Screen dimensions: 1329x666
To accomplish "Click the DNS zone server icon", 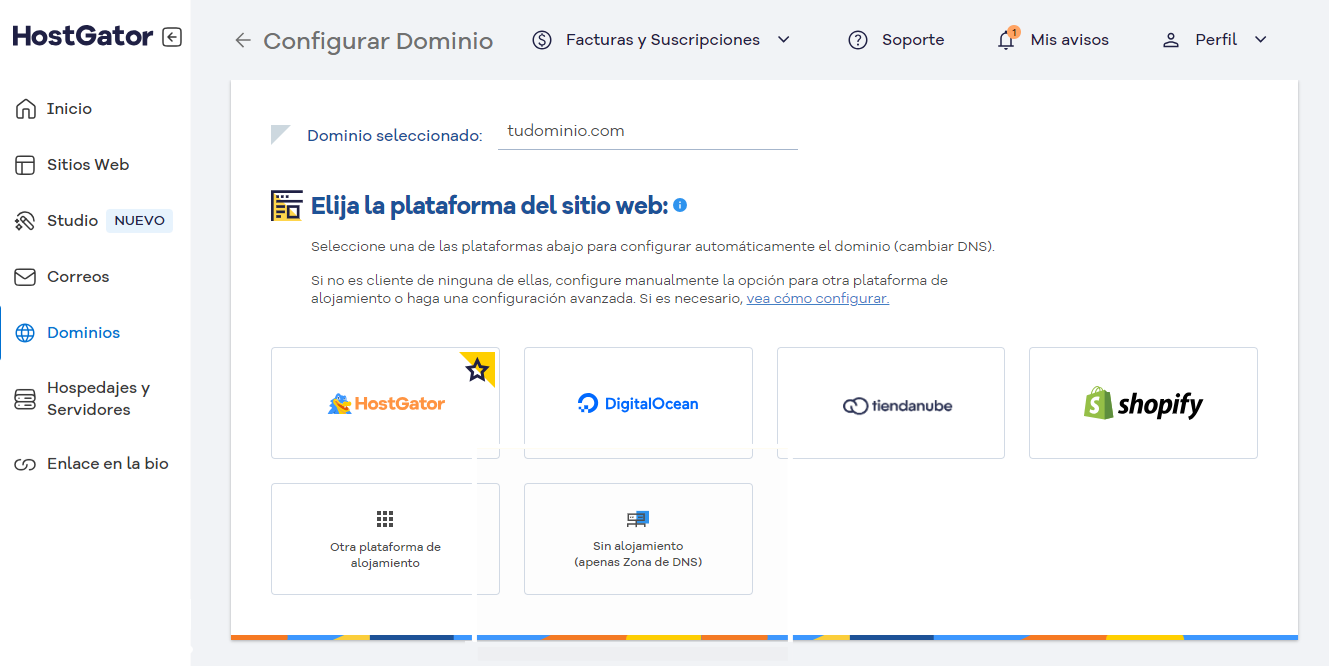I will (x=638, y=518).
